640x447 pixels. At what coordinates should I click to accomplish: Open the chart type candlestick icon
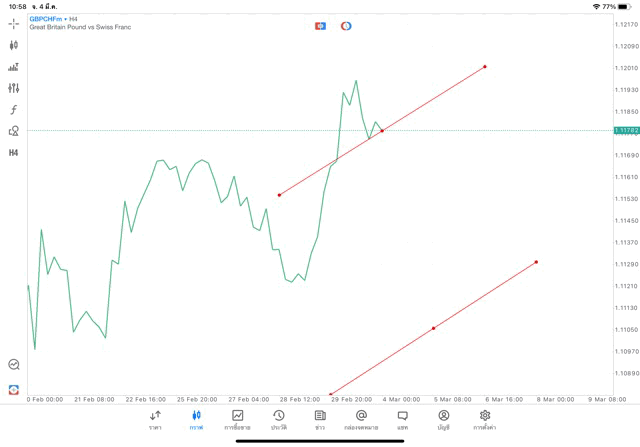14,45
